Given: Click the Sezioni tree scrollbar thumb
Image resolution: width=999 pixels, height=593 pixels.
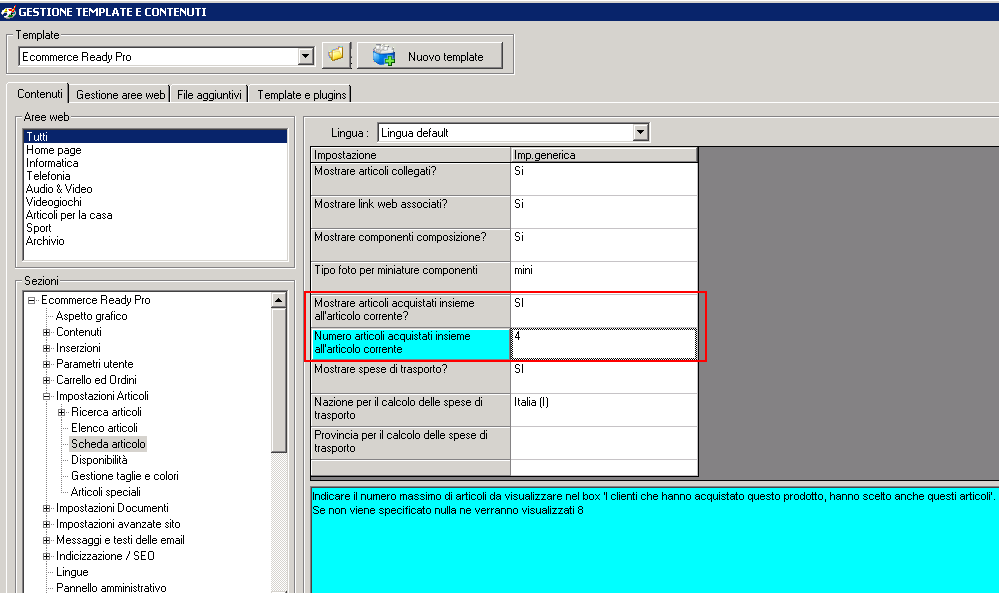Looking at the screenshot, I should (278, 380).
